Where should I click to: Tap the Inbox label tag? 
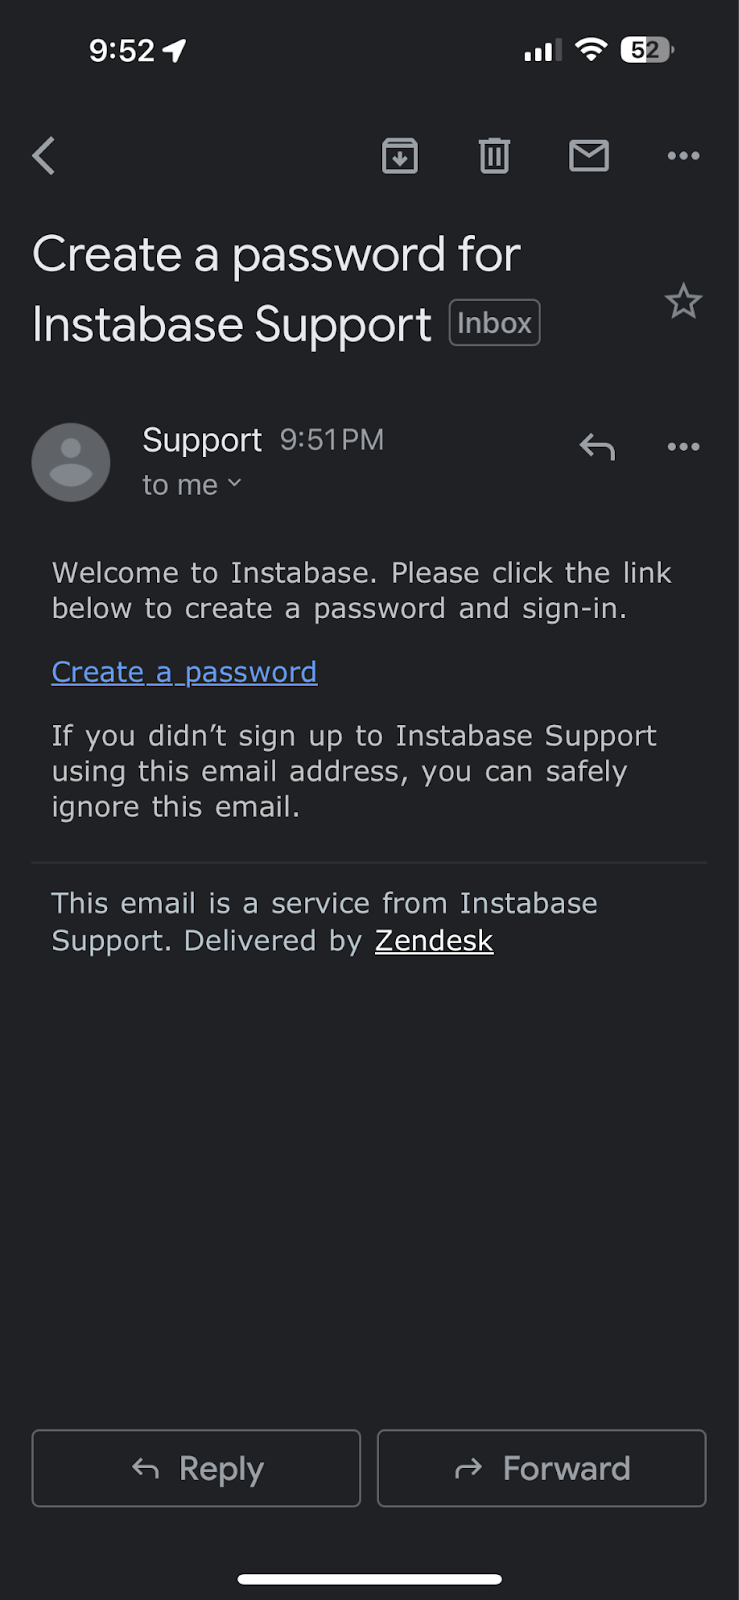[494, 323]
